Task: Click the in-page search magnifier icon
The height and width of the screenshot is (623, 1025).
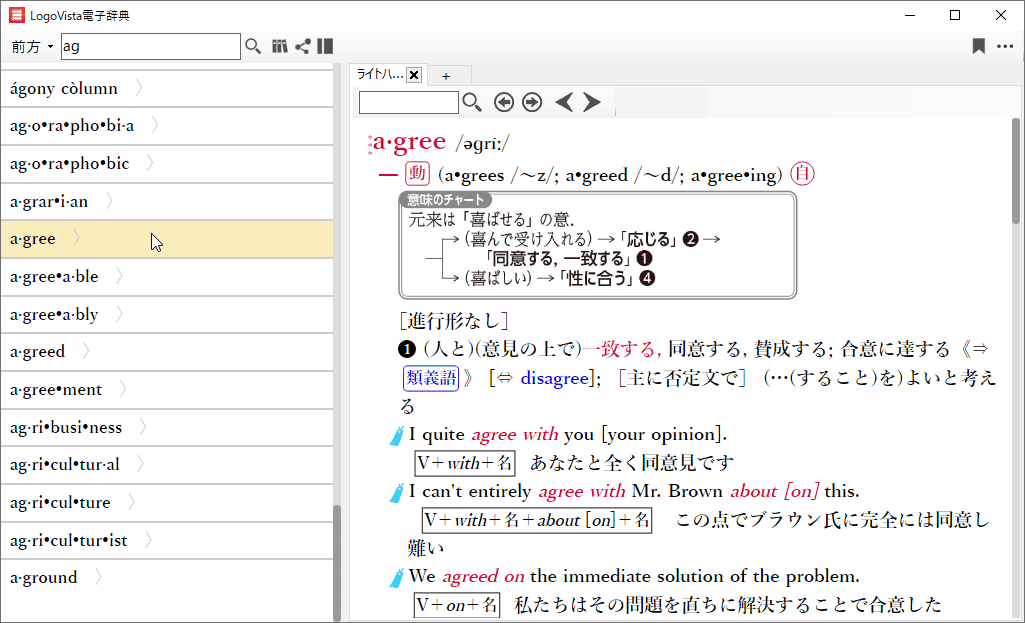Action: (472, 102)
